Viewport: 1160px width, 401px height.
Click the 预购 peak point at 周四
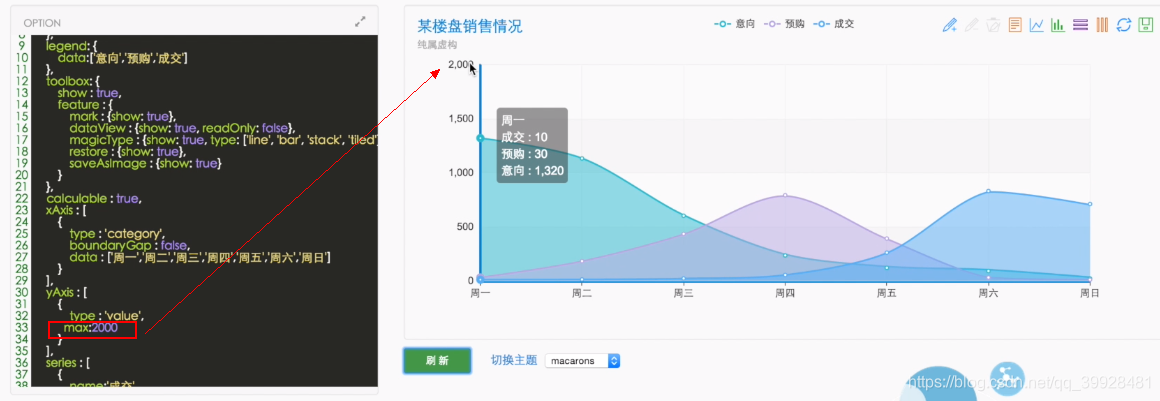point(785,195)
